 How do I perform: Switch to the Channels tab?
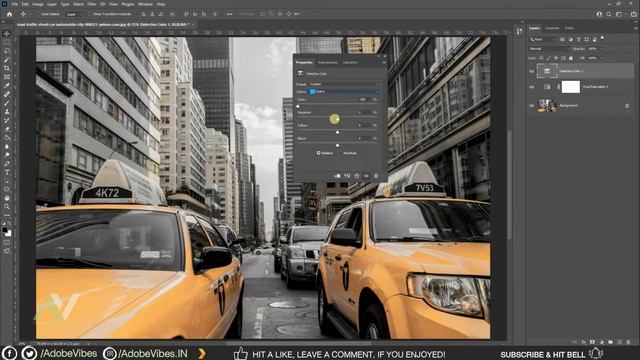[552, 28]
